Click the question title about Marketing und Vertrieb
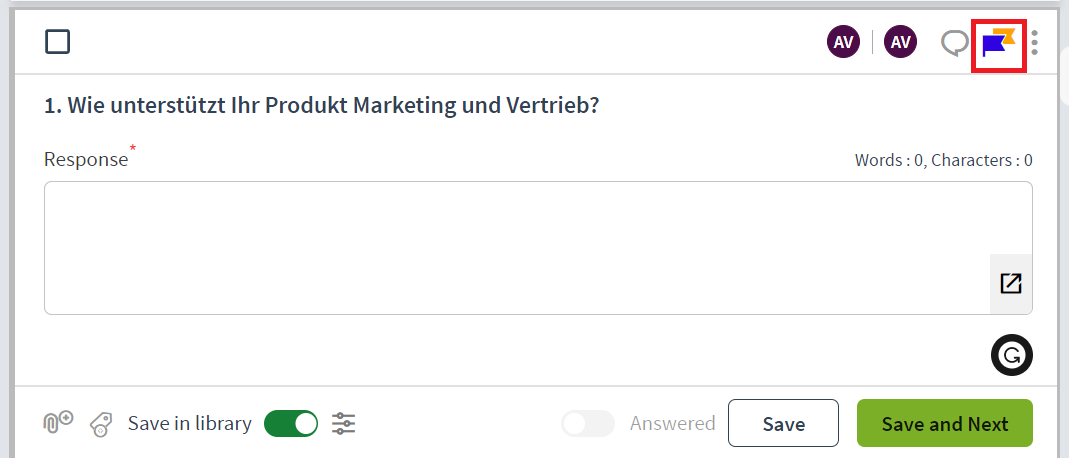 click(321, 105)
